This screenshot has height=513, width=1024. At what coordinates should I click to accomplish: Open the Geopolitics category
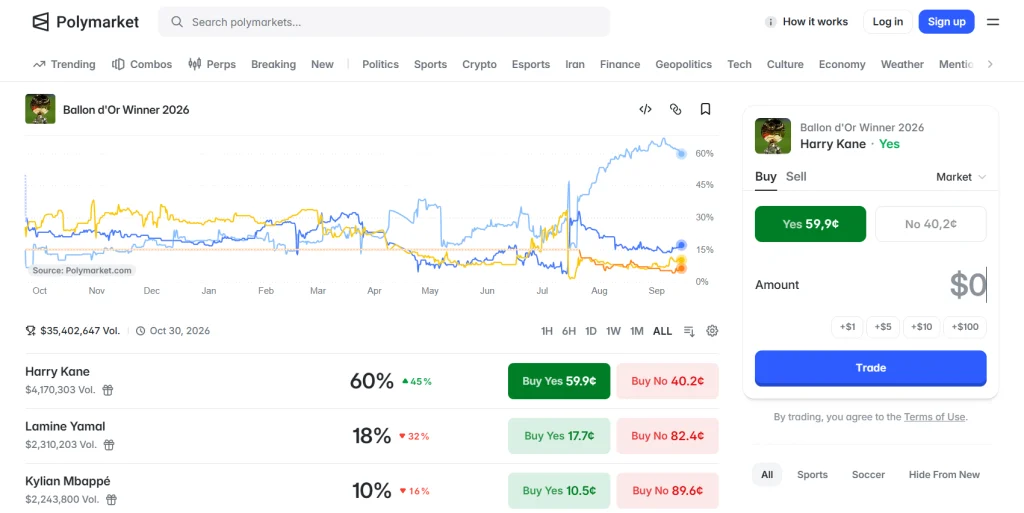[x=683, y=64]
